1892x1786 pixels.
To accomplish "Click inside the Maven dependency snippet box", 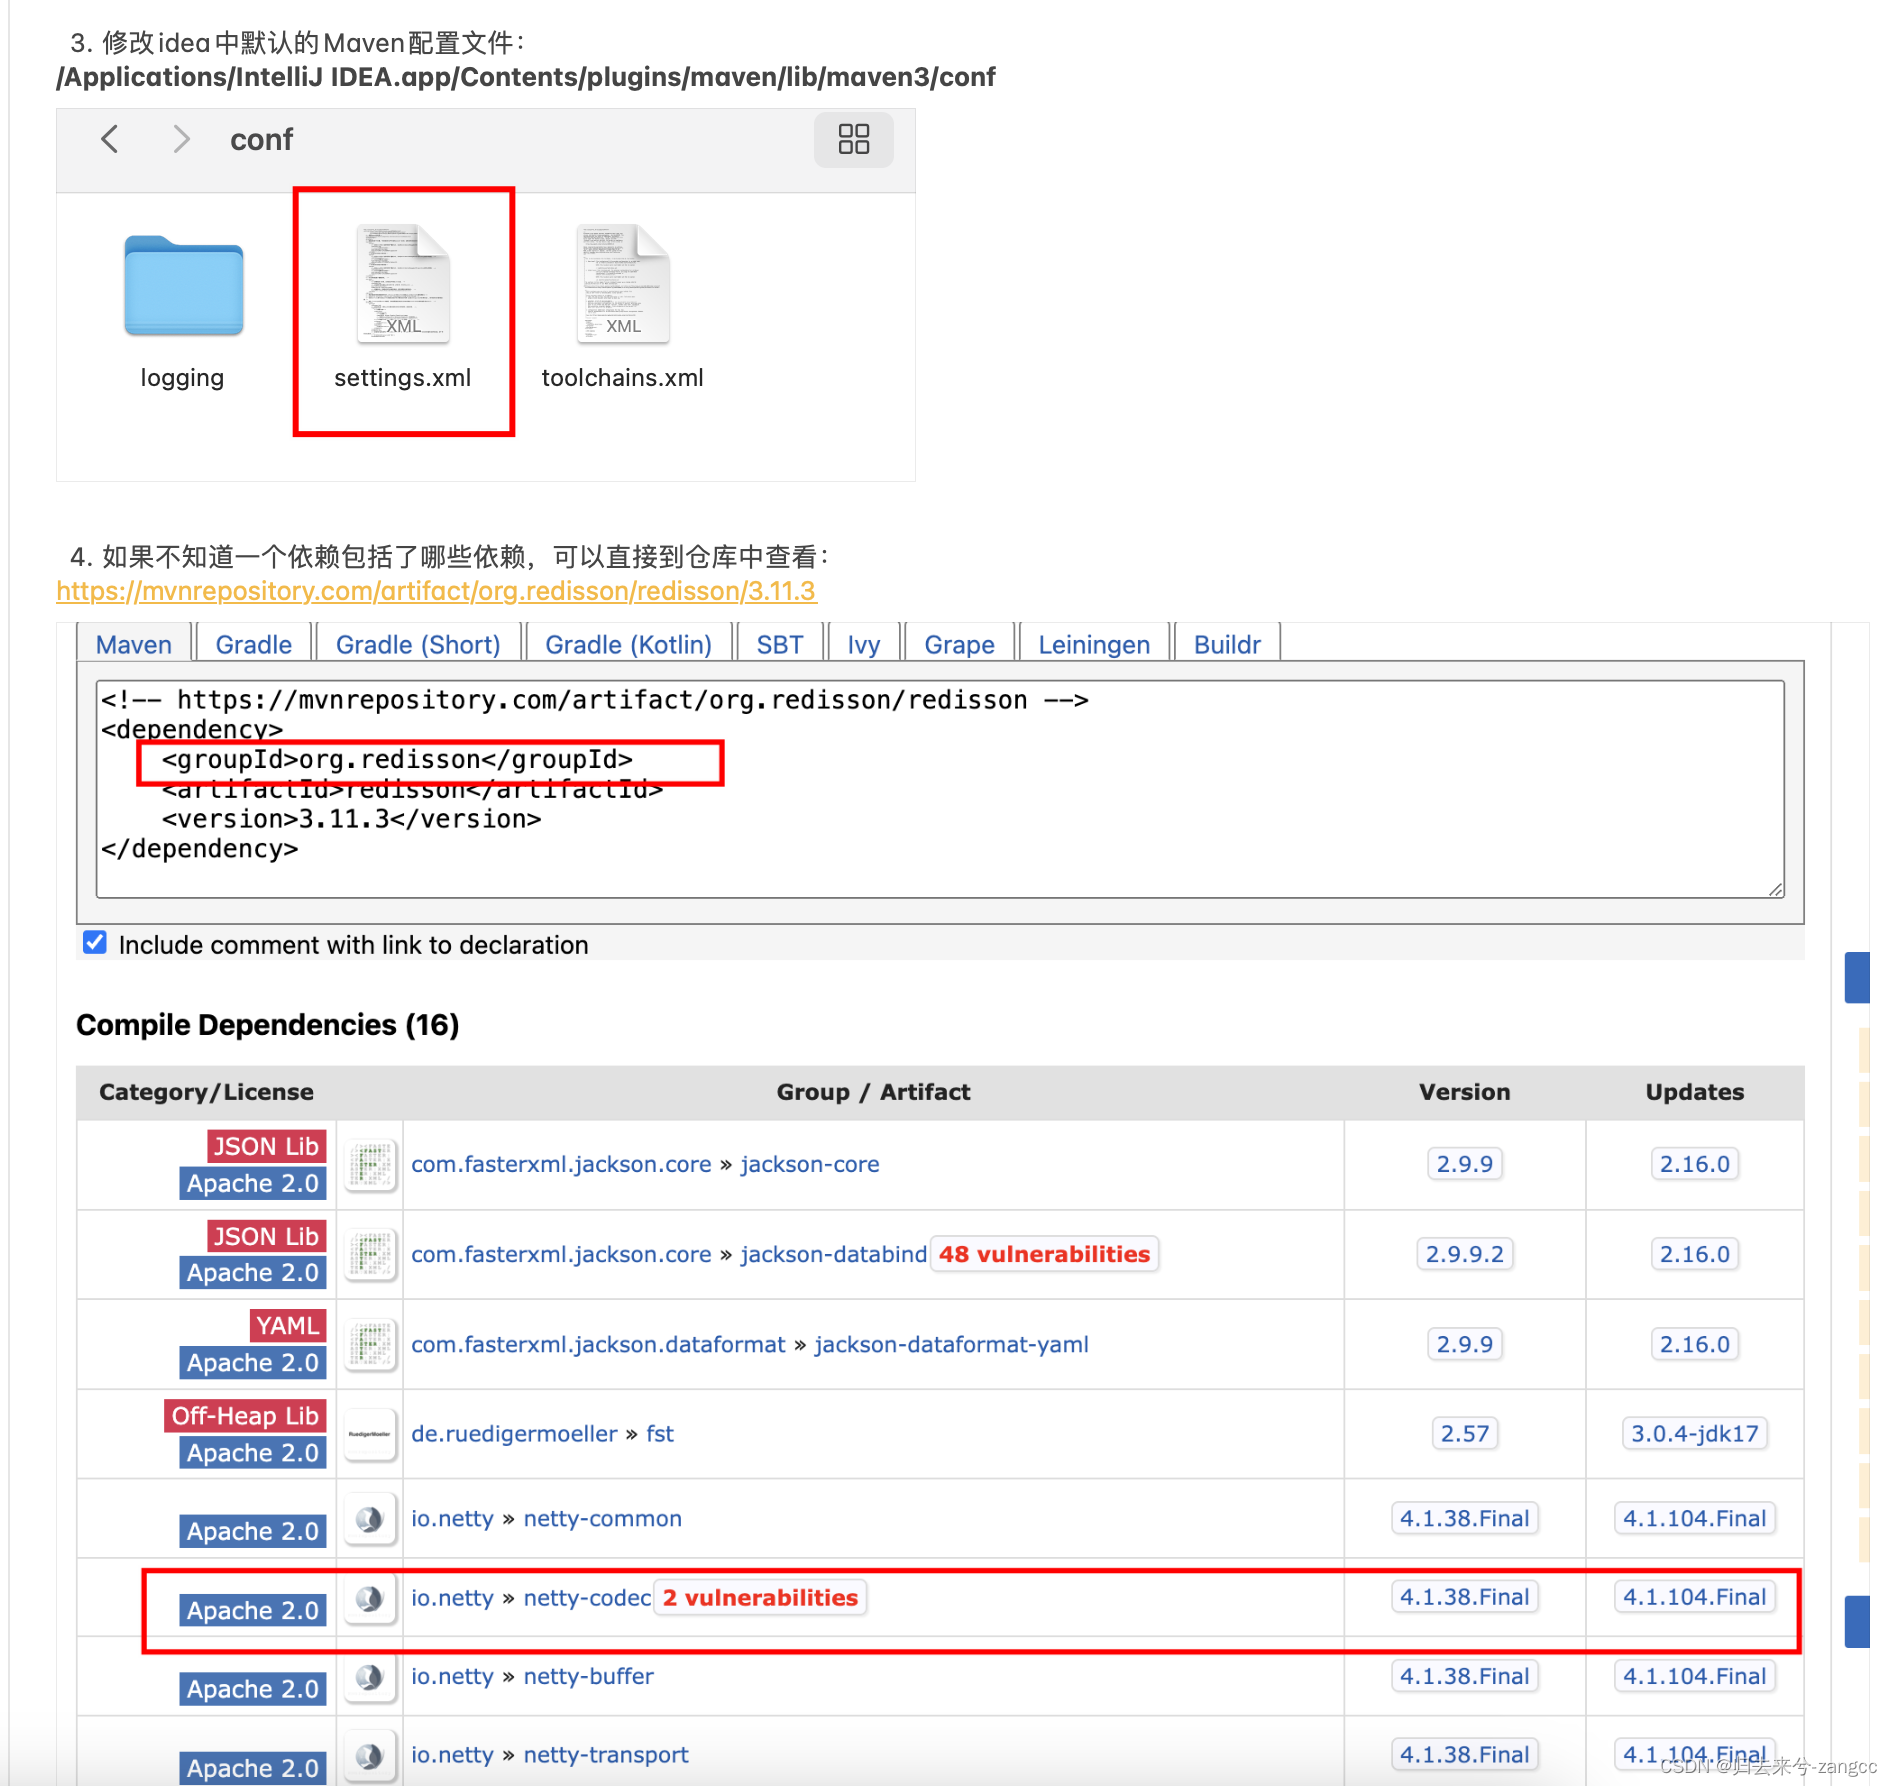I will (940, 789).
